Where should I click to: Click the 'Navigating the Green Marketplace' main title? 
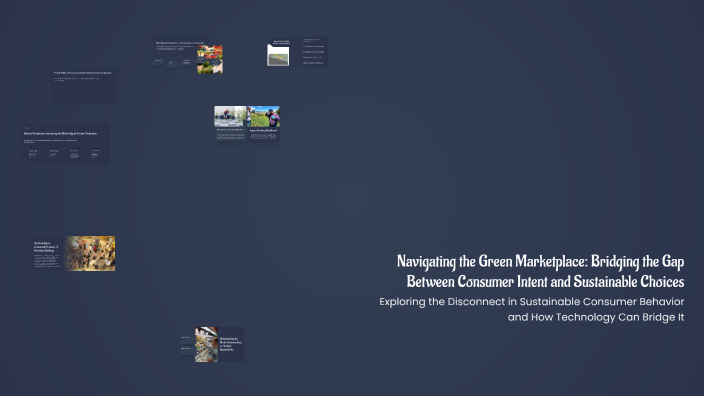click(541, 272)
